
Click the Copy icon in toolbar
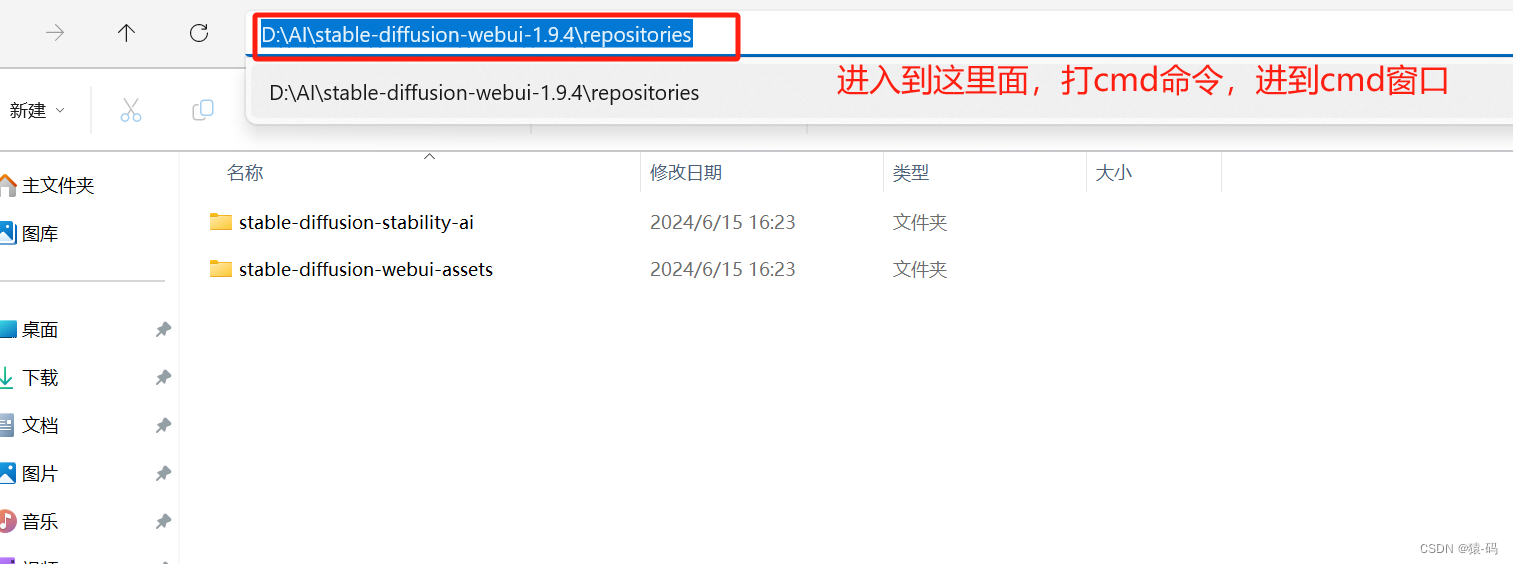tap(203, 110)
